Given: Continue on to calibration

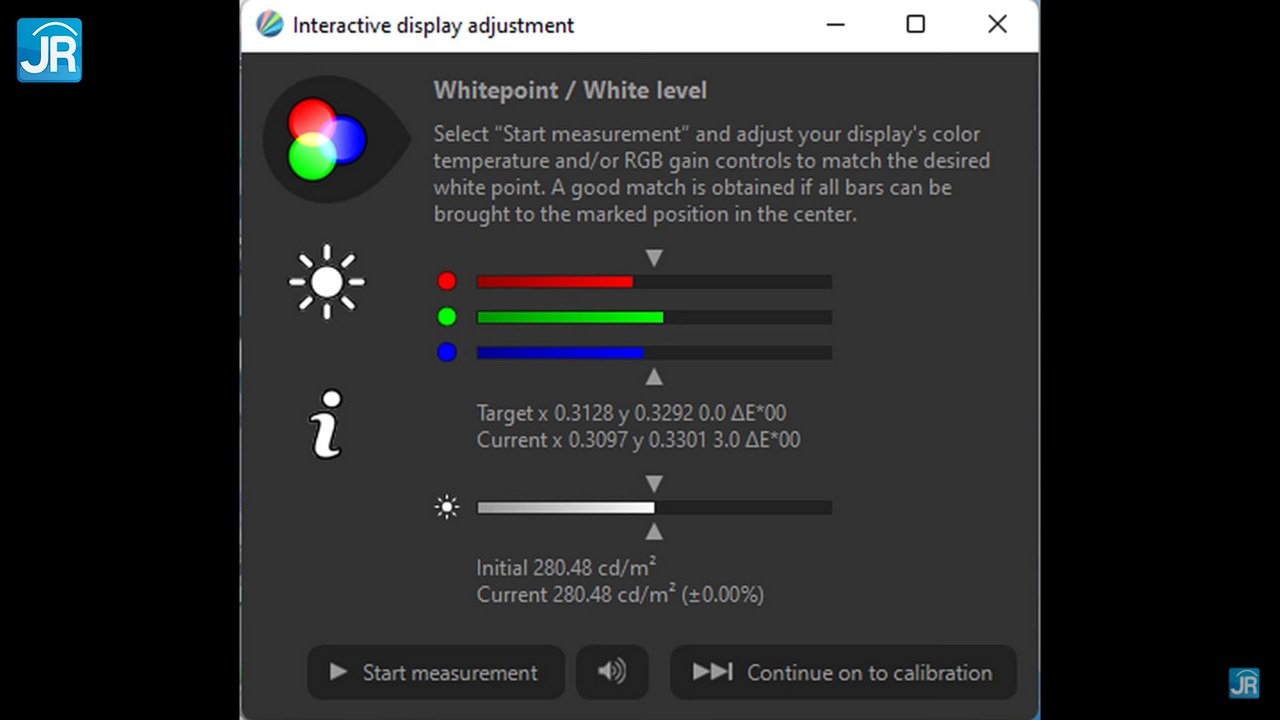Looking at the screenshot, I should pos(843,672).
